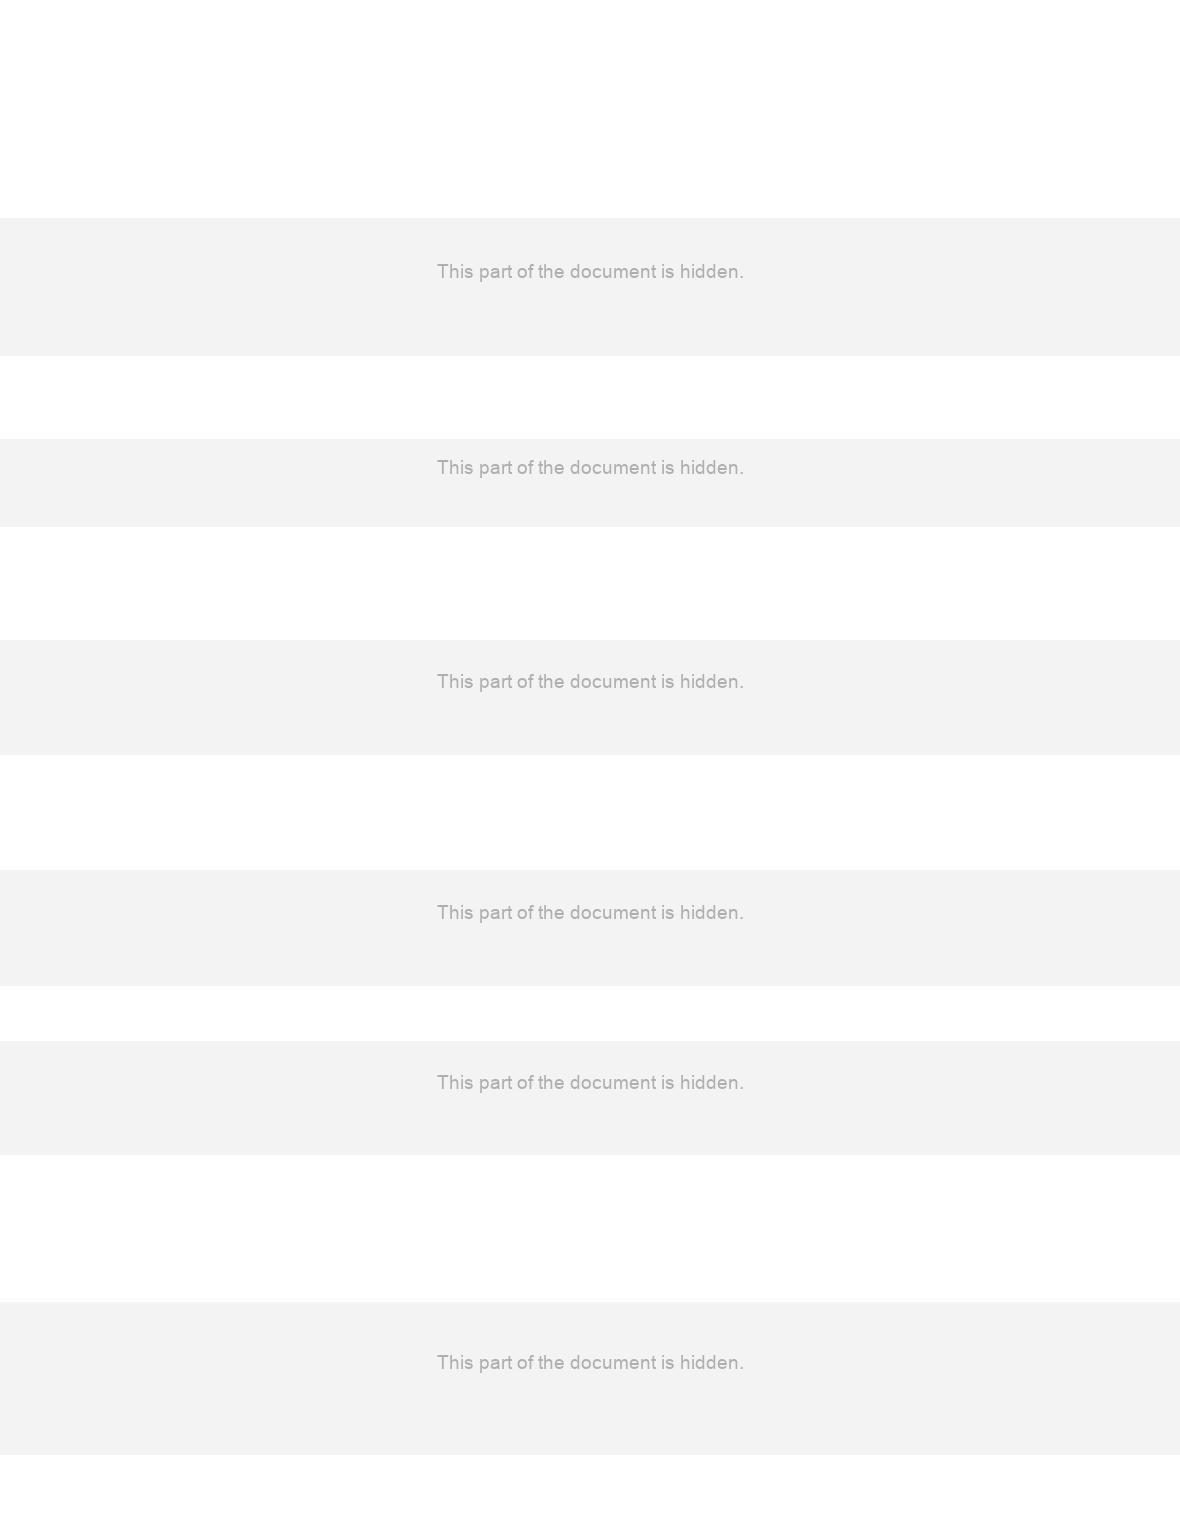Click the topmost "This part of the document is hidden" text
The image size is (1180, 1527).
click(590, 272)
